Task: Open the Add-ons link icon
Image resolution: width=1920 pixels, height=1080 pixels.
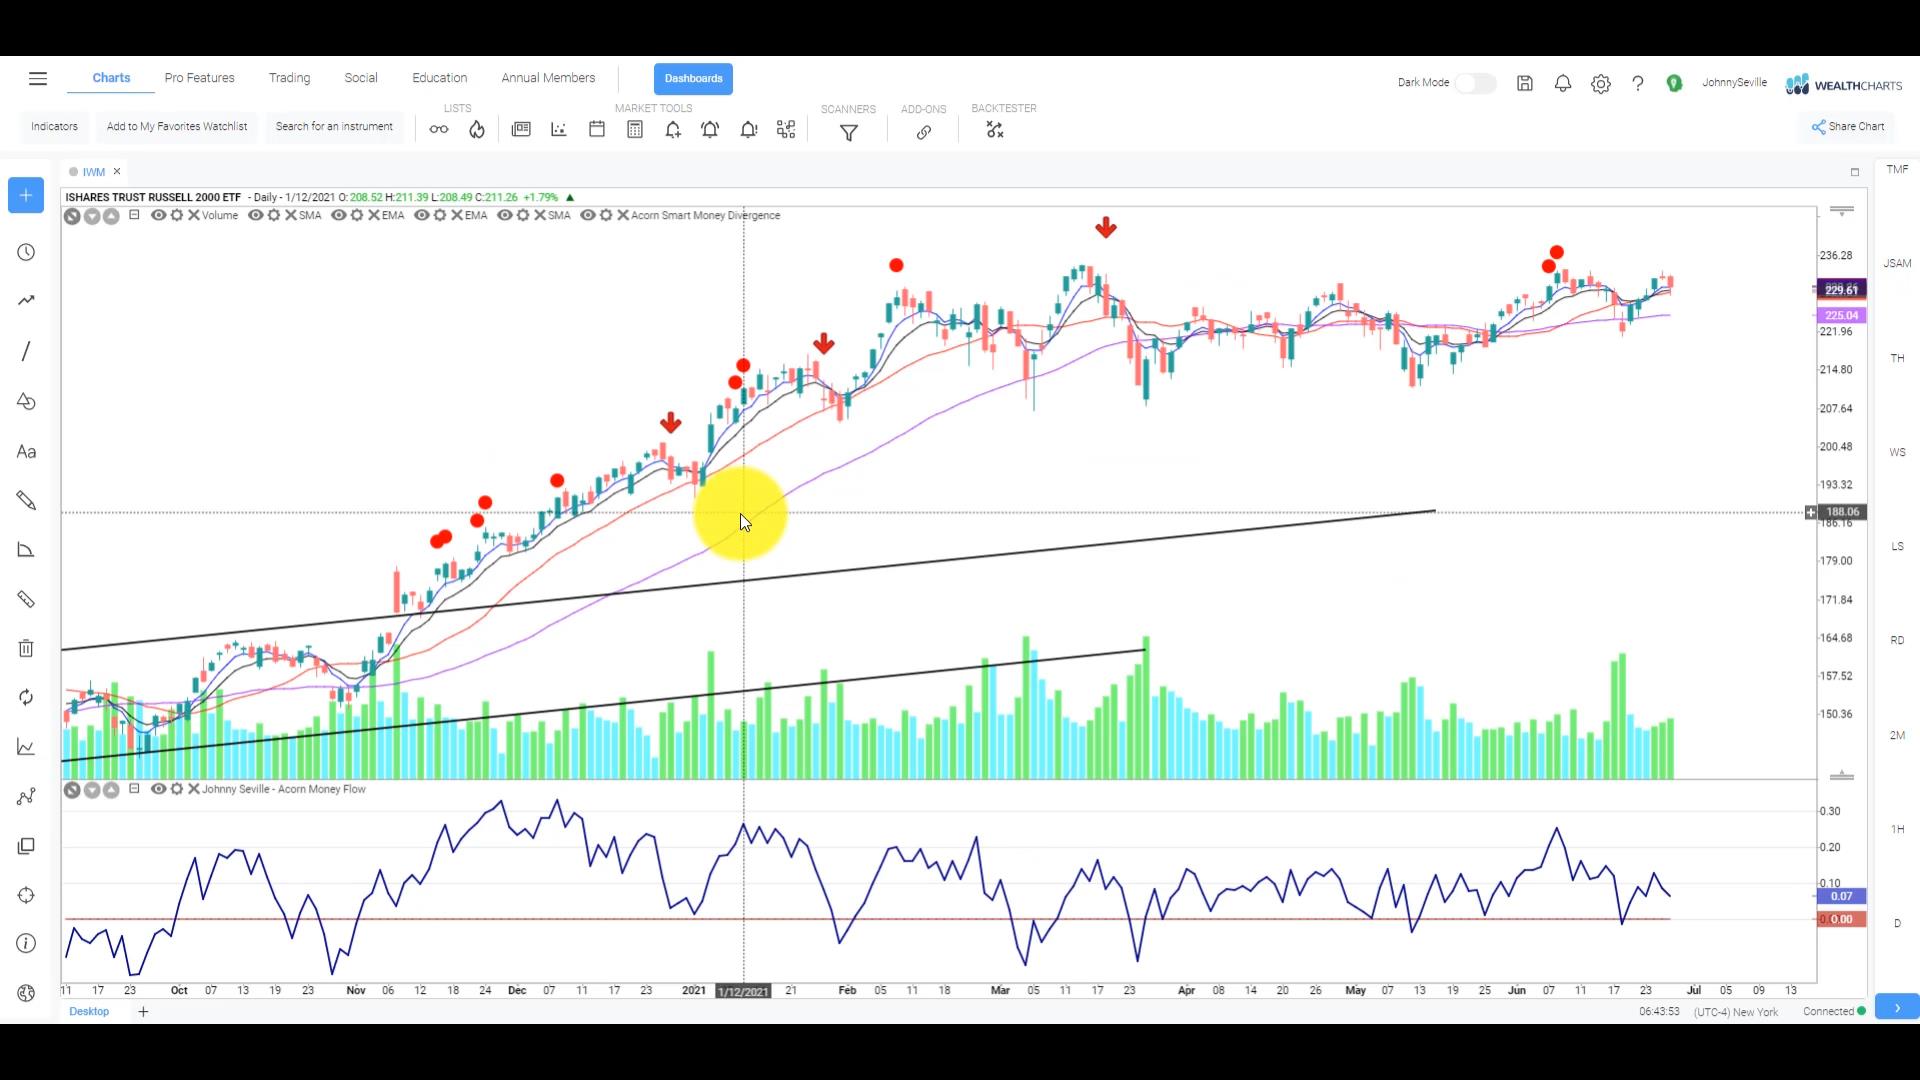Action: pos(924,132)
